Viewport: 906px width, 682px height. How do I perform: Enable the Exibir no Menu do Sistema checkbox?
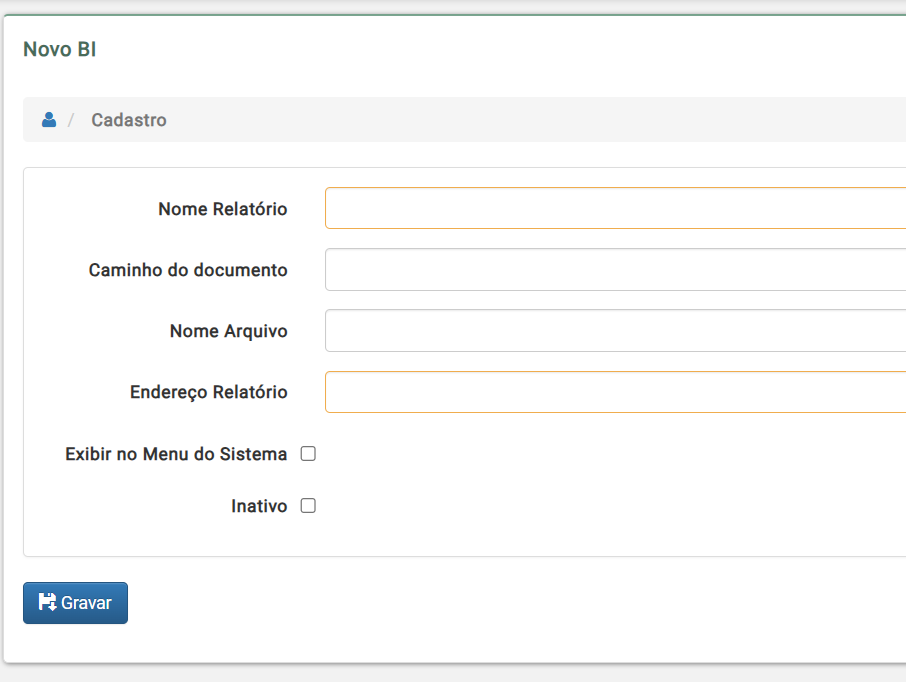[308, 454]
